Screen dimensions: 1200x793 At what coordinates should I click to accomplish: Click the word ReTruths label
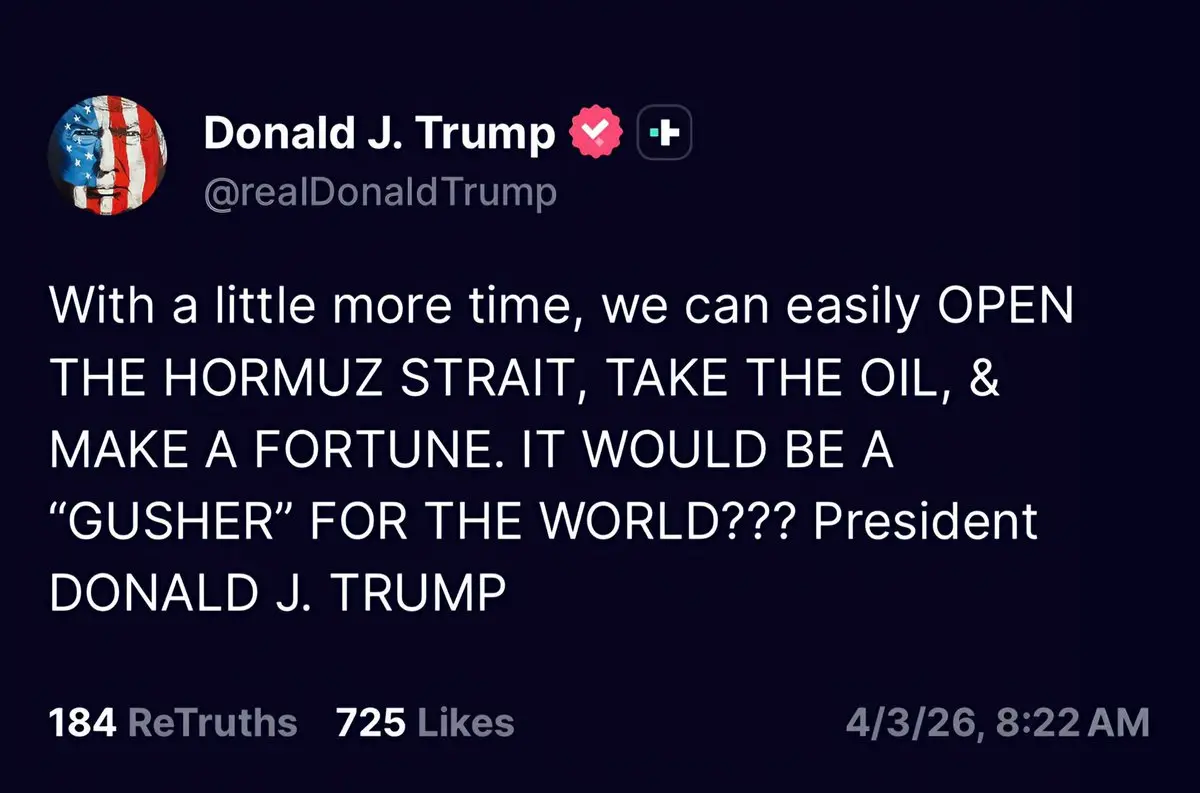click(214, 722)
